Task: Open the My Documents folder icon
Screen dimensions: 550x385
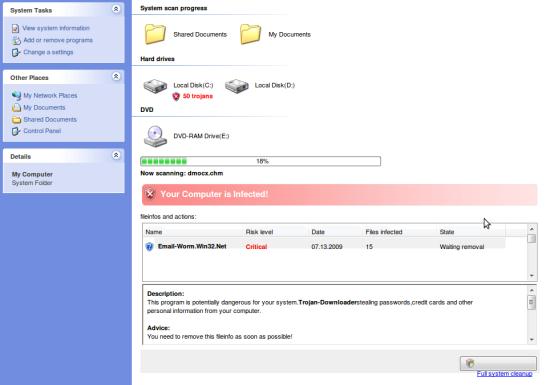Action: (x=250, y=34)
